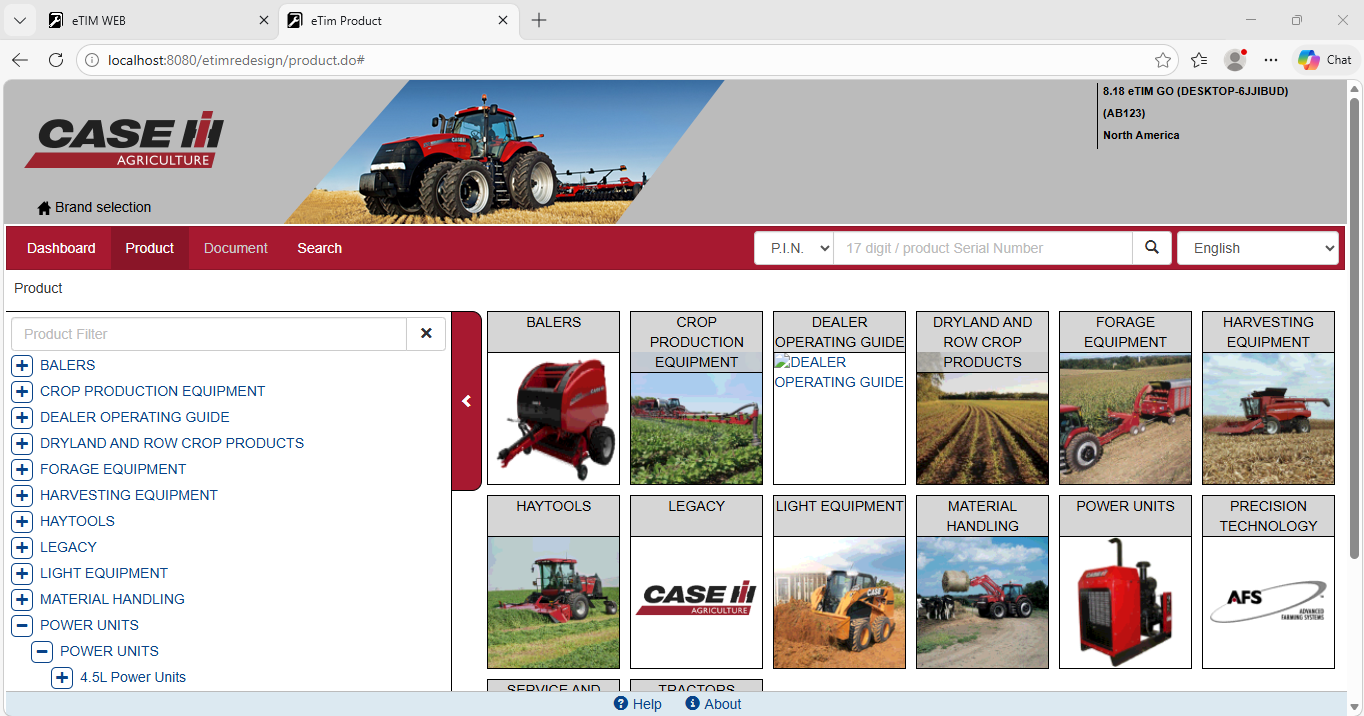Open the PRECISION TECHNOLOGY AFS thumbnail
This screenshot has height=716, width=1364.
(x=1268, y=602)
